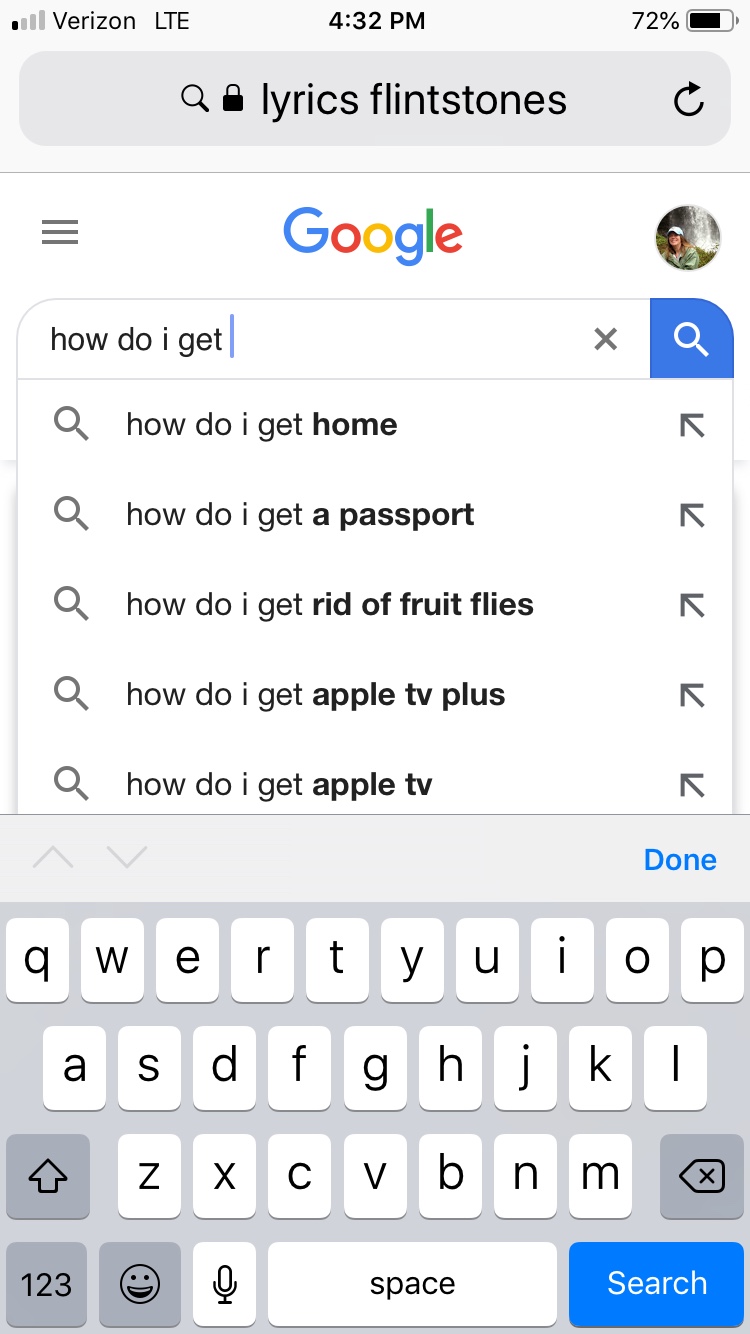The width and height of the screenshot is (750, 1334).
Task: Tap the Google logo
Action: 372,236
